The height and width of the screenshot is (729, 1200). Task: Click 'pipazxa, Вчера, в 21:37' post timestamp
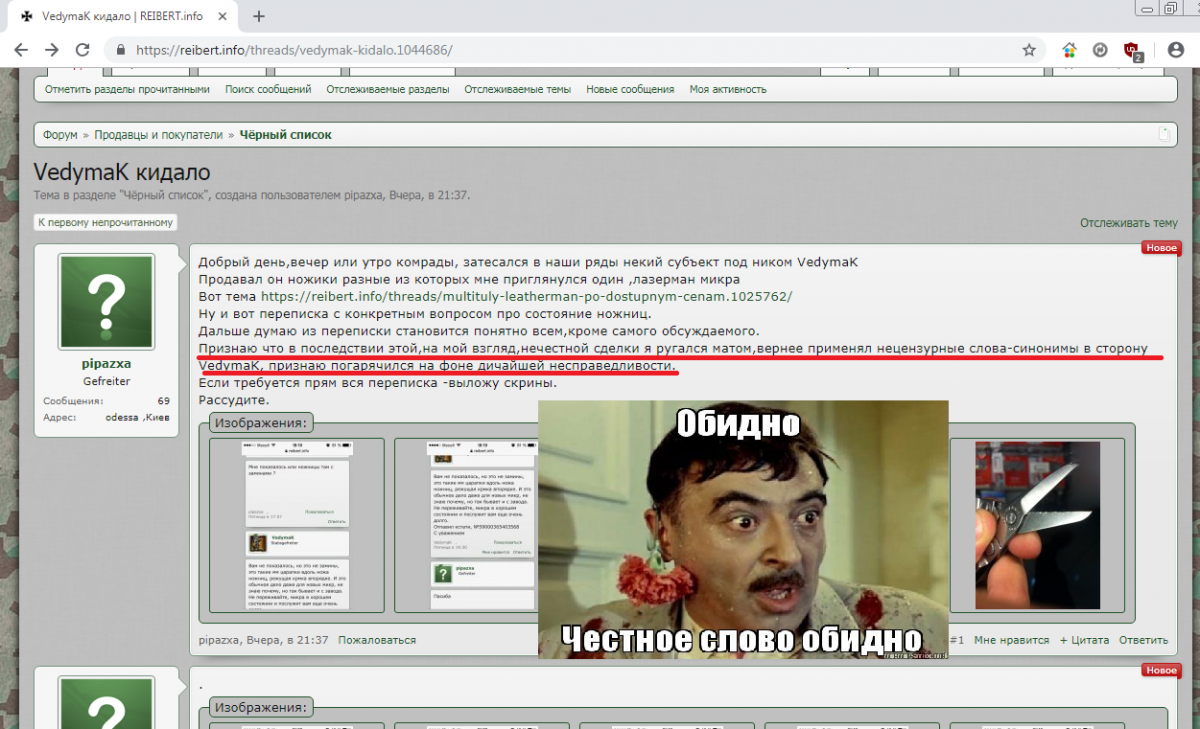263,640
